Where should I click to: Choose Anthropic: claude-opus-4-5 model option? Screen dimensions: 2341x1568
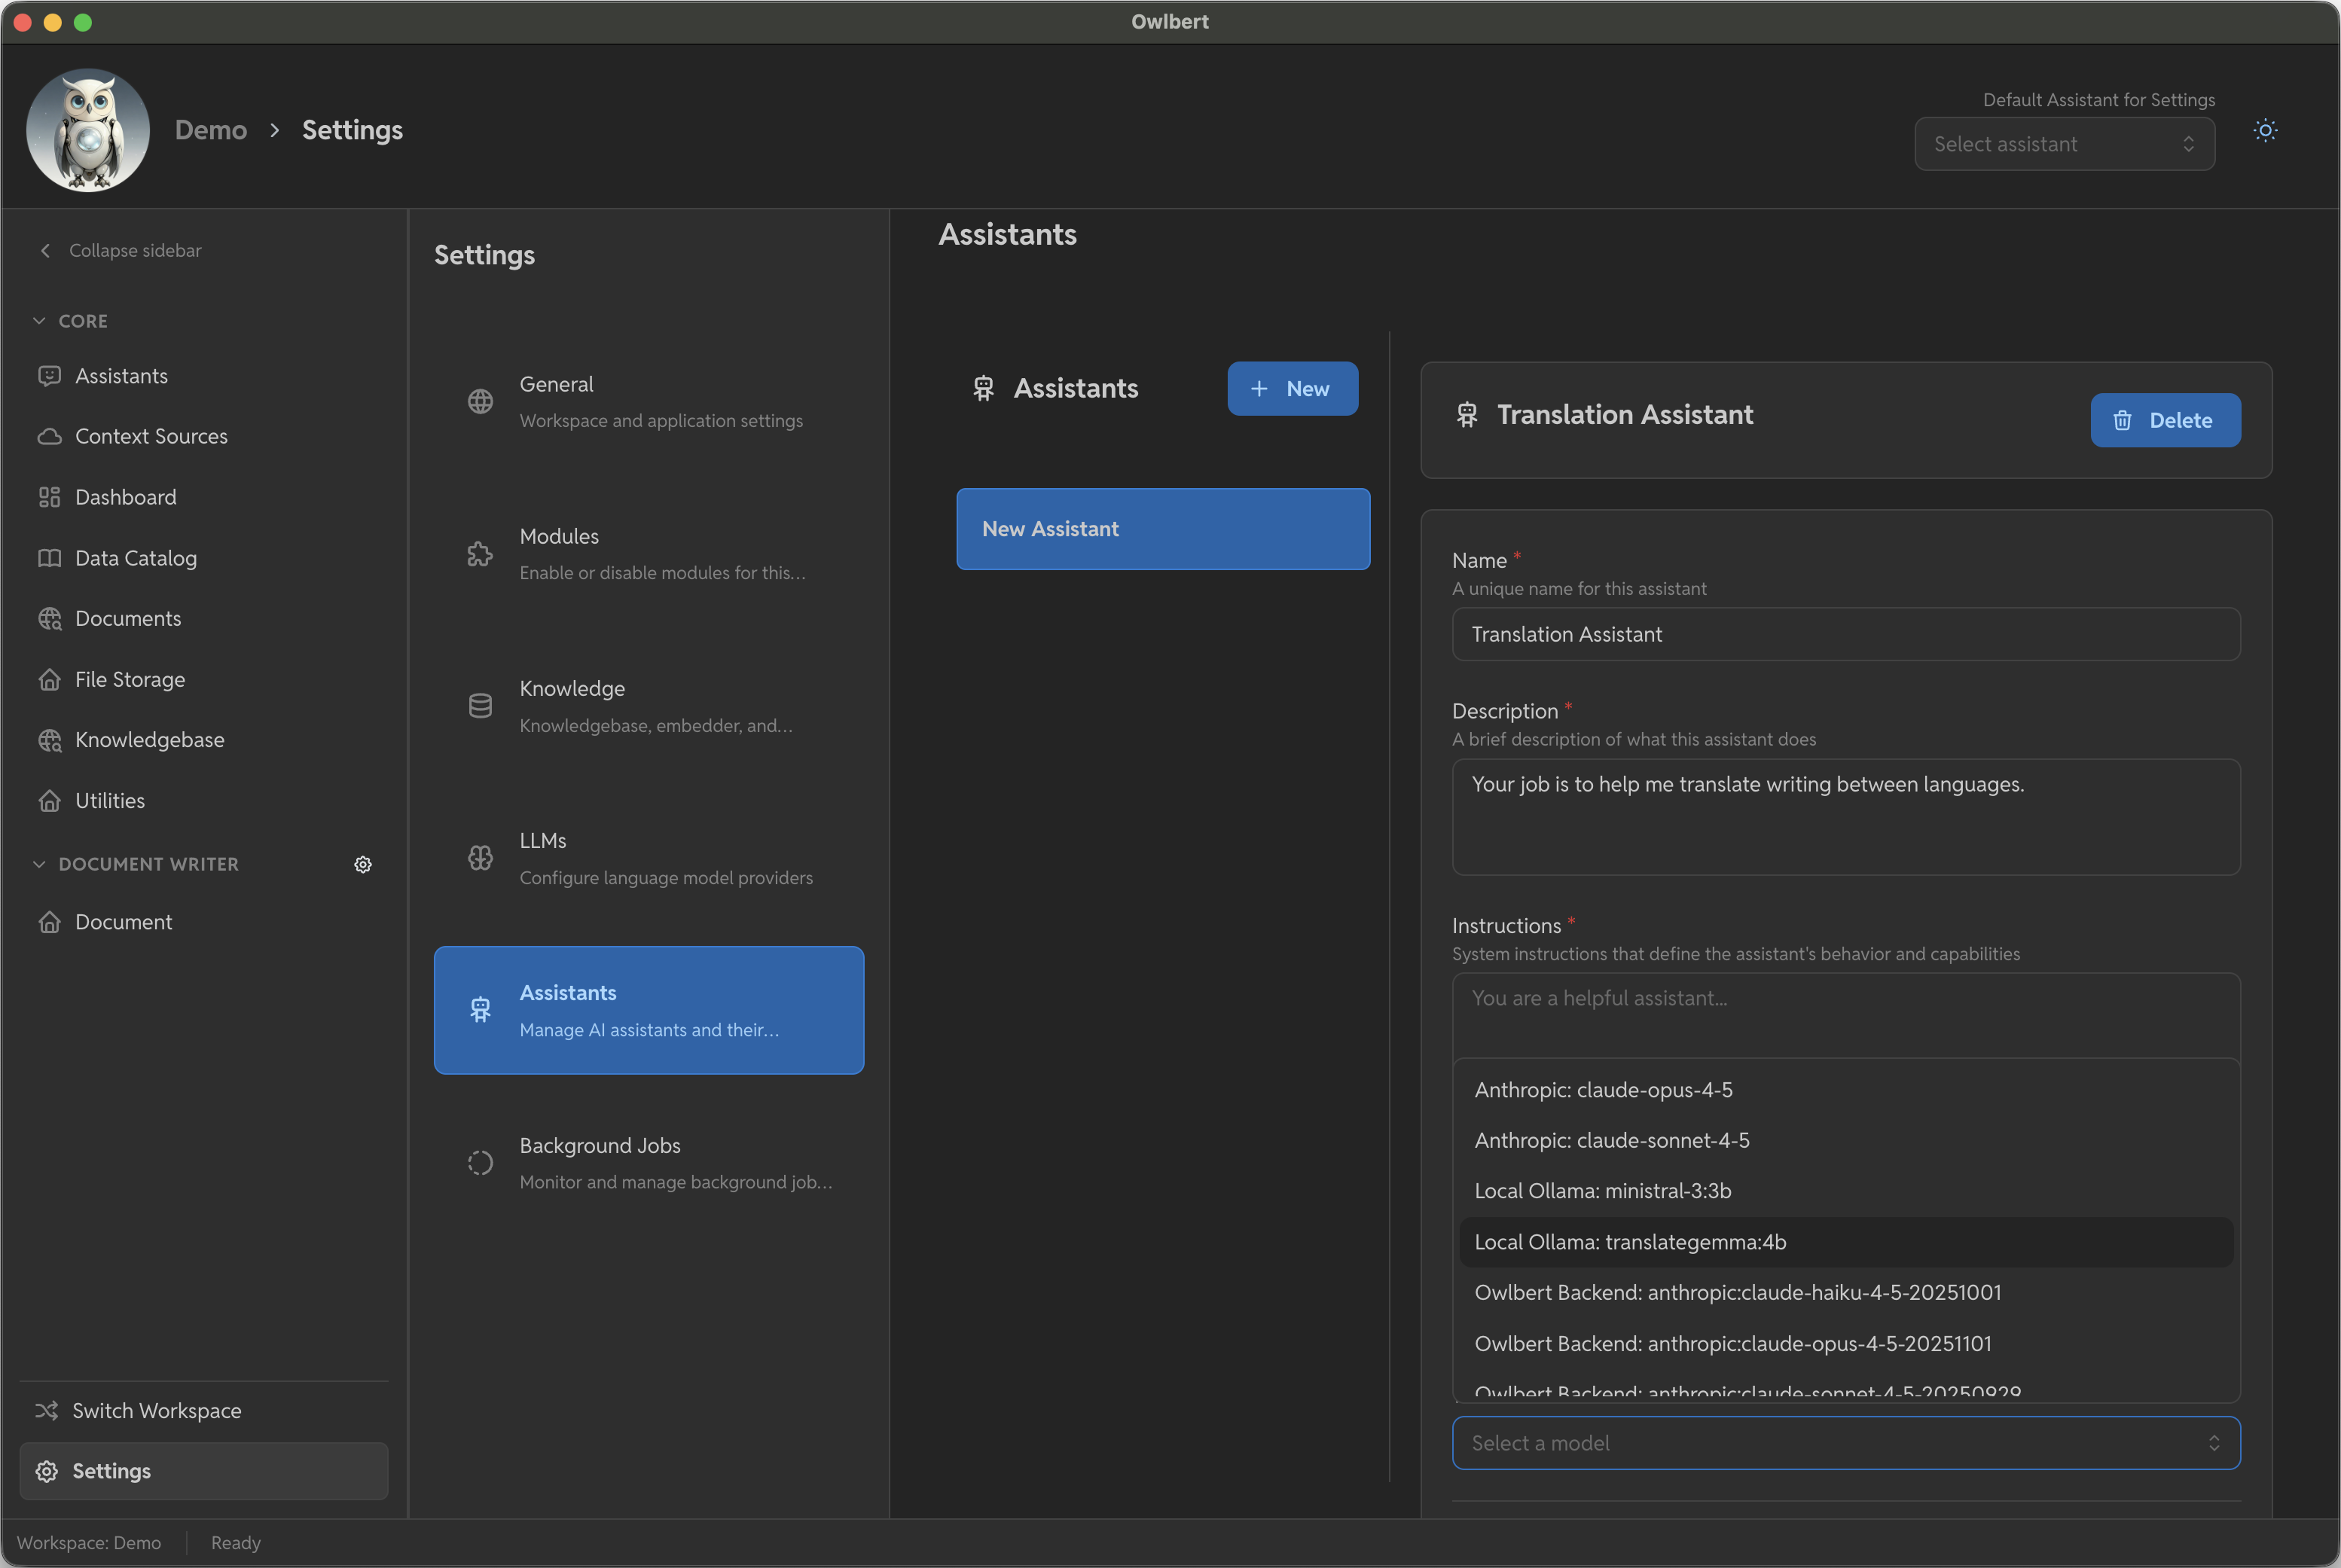click(x=1603, y=1090)
